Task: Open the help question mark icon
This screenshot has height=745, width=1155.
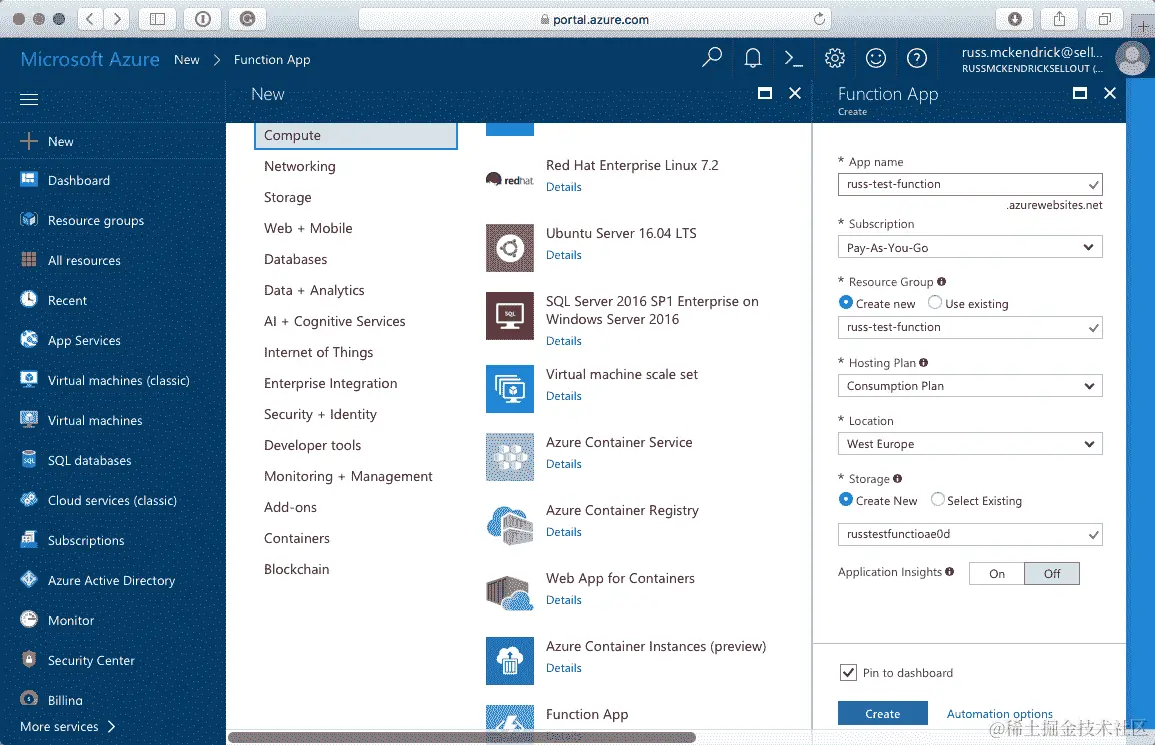Action: click(916, 57)
